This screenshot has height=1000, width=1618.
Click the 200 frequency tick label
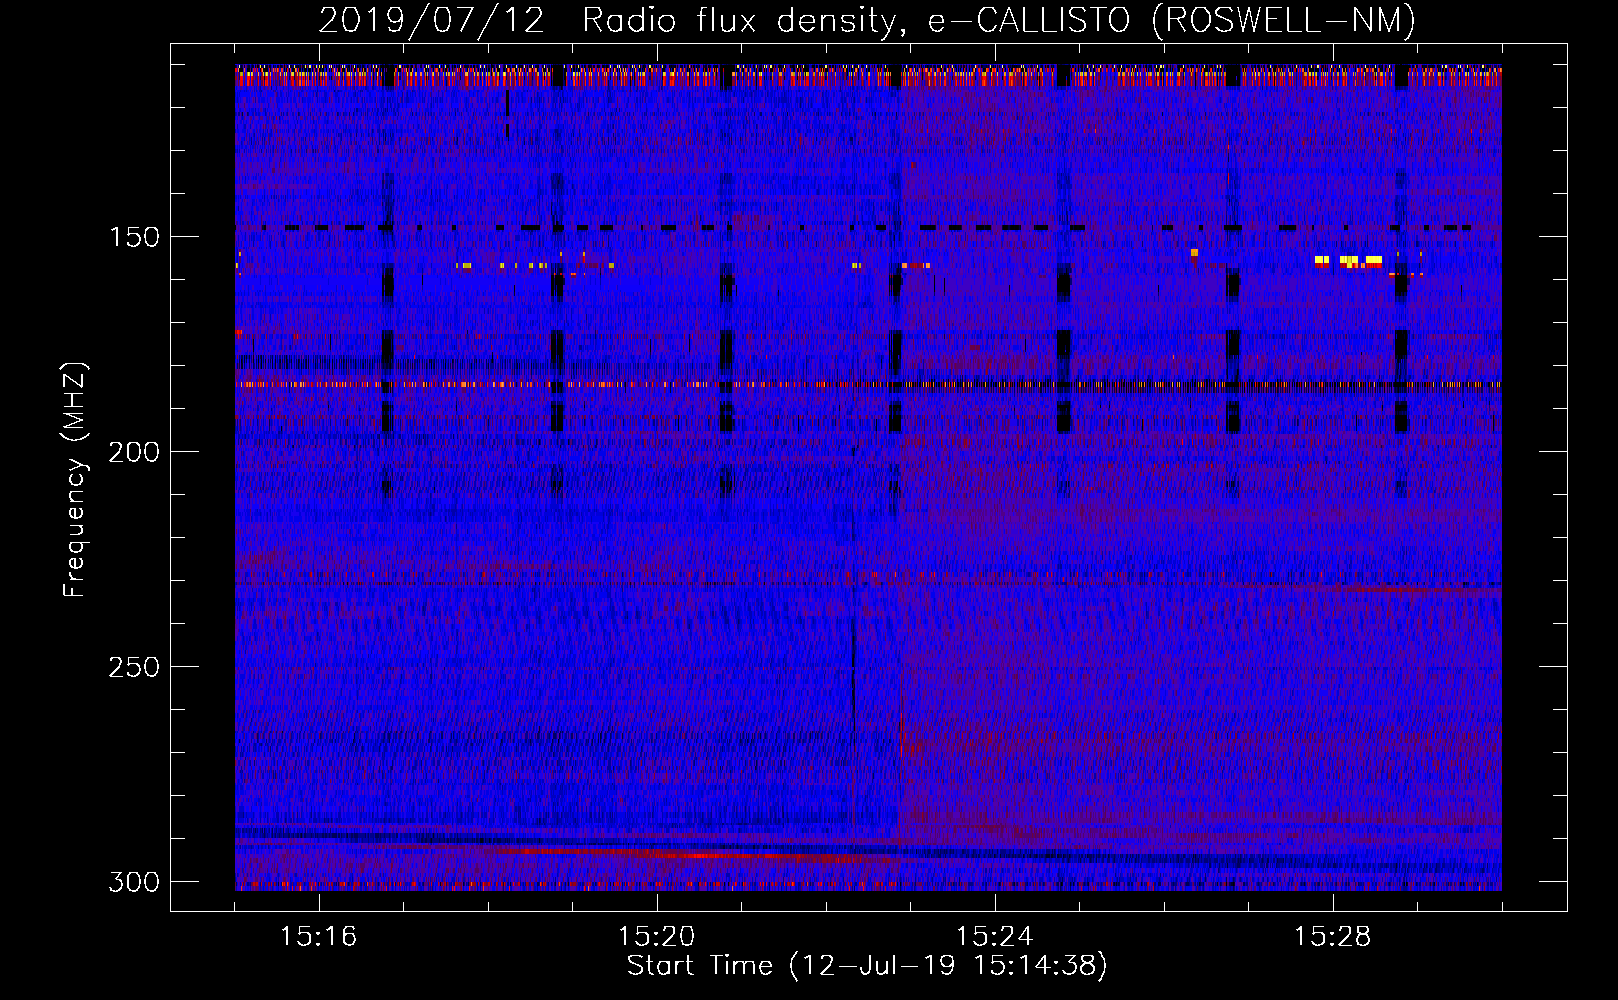coord(133,452)
